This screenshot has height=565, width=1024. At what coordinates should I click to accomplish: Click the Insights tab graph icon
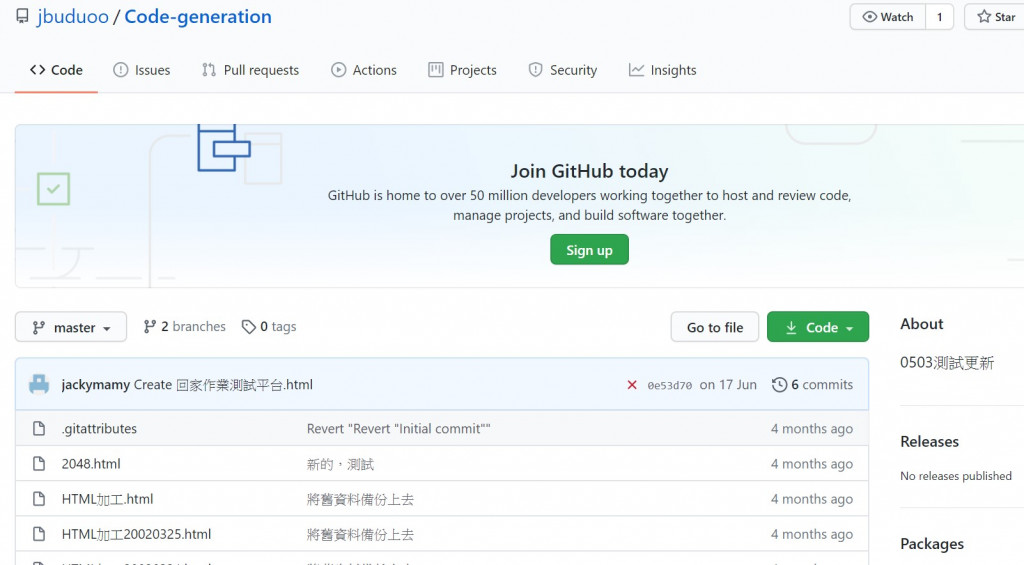636,70
